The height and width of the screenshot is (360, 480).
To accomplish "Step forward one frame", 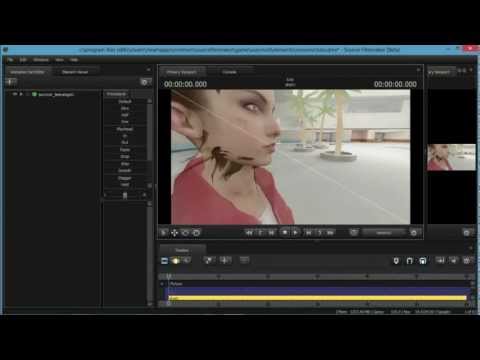I will click(x=320, y=233).
